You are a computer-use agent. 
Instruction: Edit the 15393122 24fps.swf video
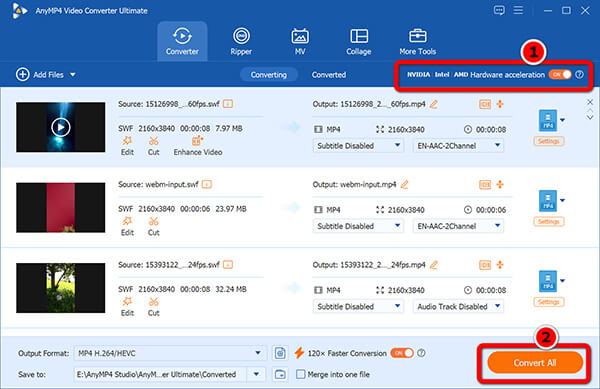tap(127, 306)
